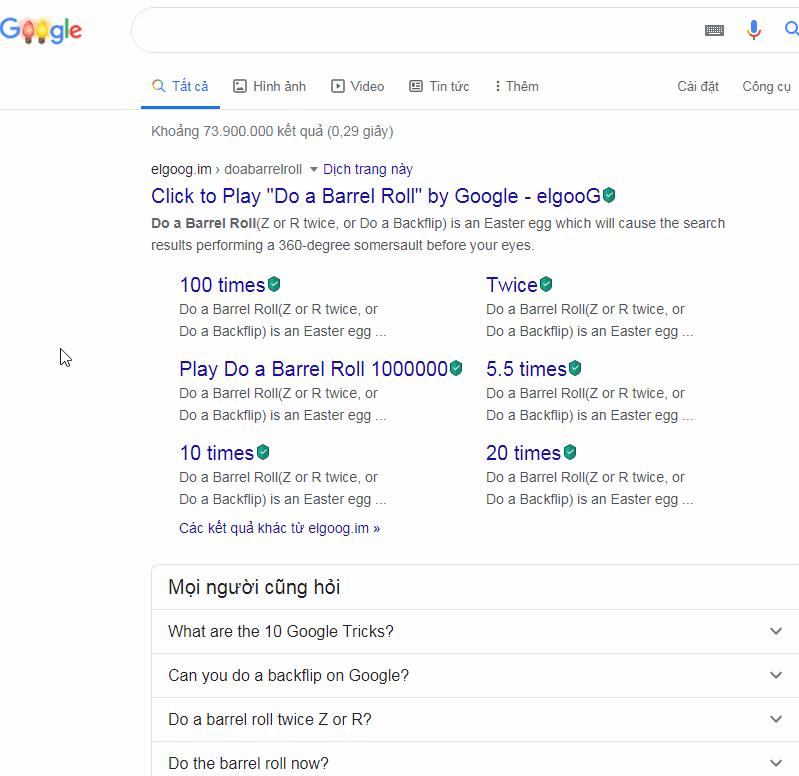Open Cài đặt settings menu
The image size is (799, 776).
[x=698, y=86]
